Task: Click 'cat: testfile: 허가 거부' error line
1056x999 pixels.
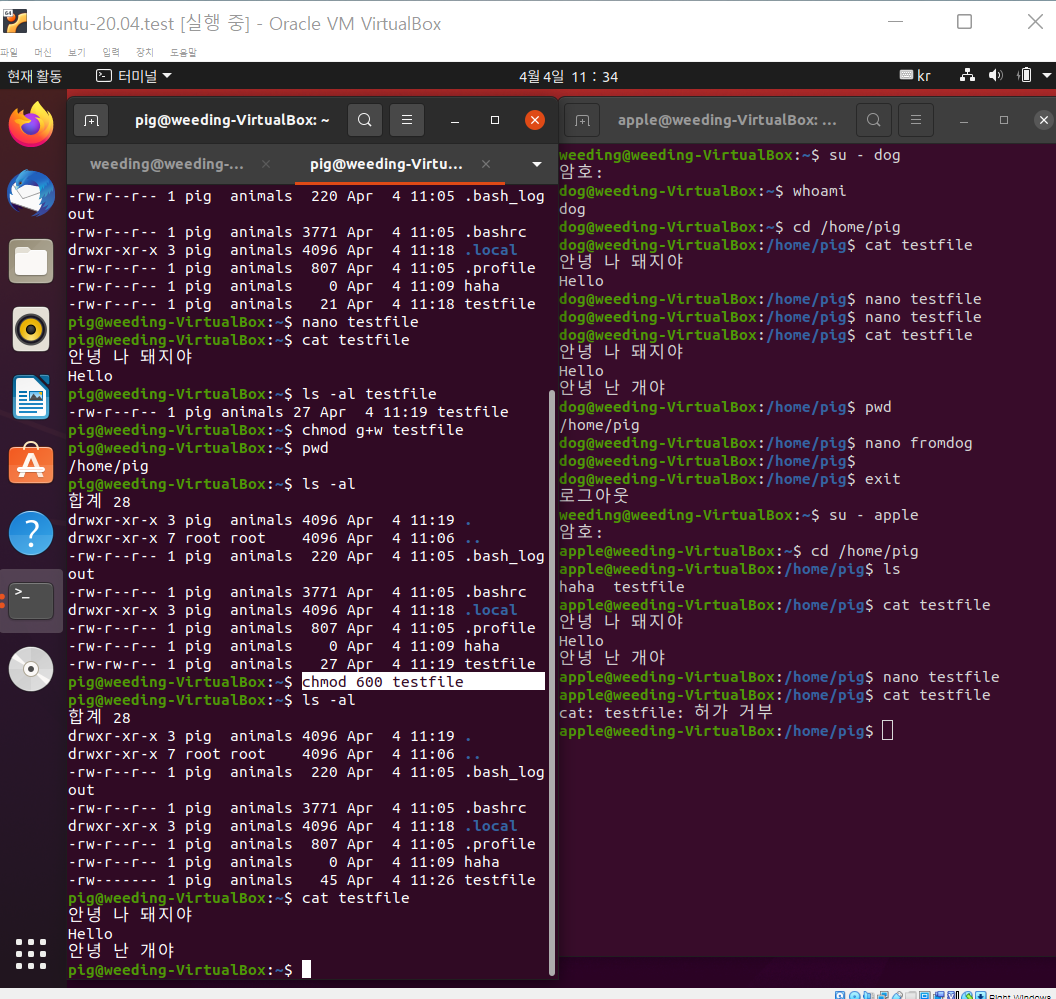Action: click(665, 712)
